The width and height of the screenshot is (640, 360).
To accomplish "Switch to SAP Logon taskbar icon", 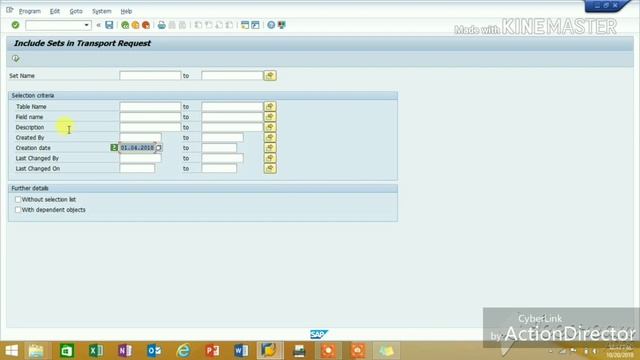I will click(x=270, y=351).
